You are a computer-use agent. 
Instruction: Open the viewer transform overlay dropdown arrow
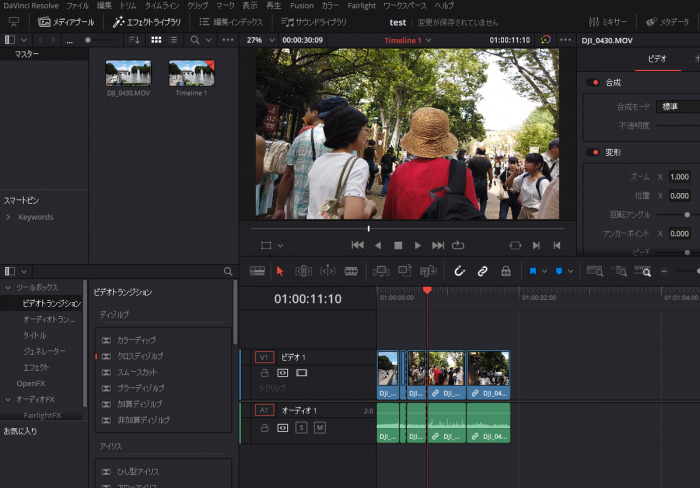tap(280, 245)
